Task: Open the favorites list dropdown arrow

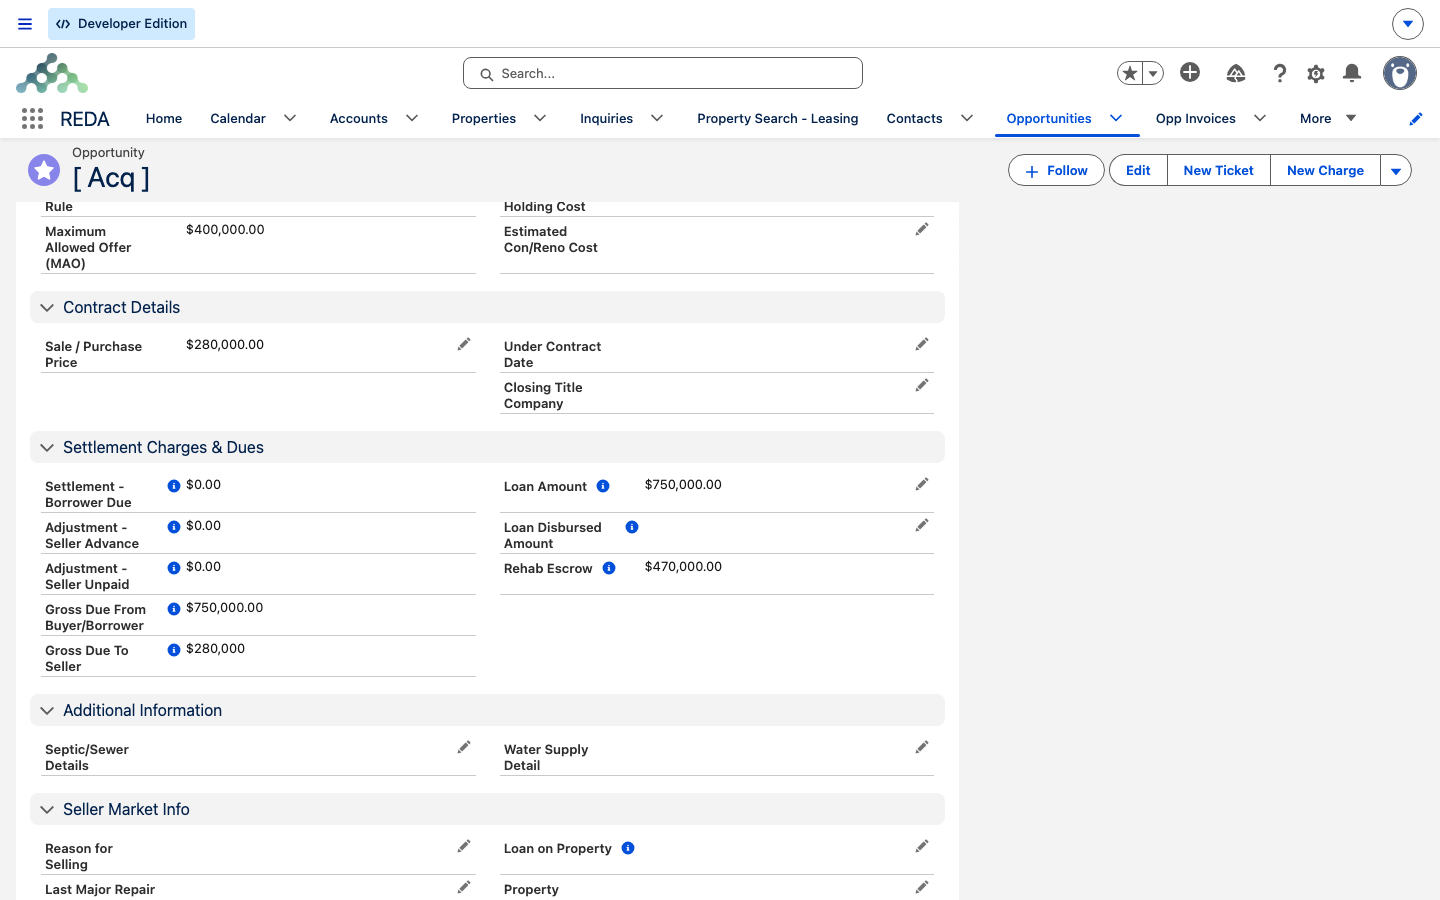Action: coord(1153,73)
